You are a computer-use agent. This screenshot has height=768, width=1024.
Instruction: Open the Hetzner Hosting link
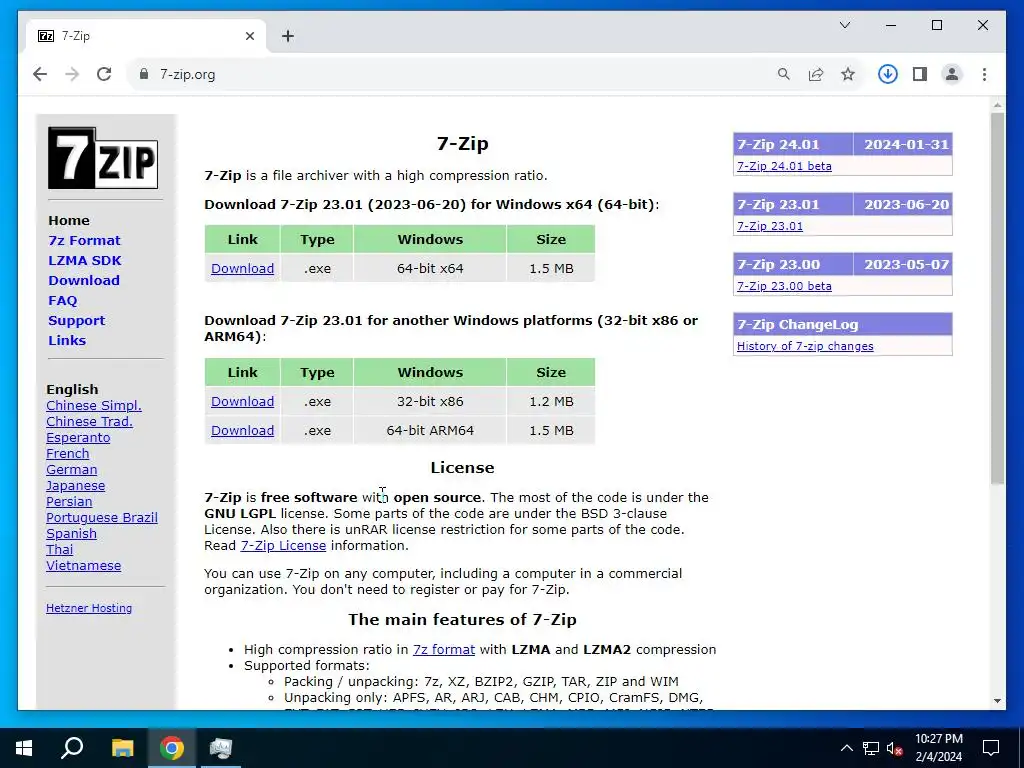click(89, 608)
